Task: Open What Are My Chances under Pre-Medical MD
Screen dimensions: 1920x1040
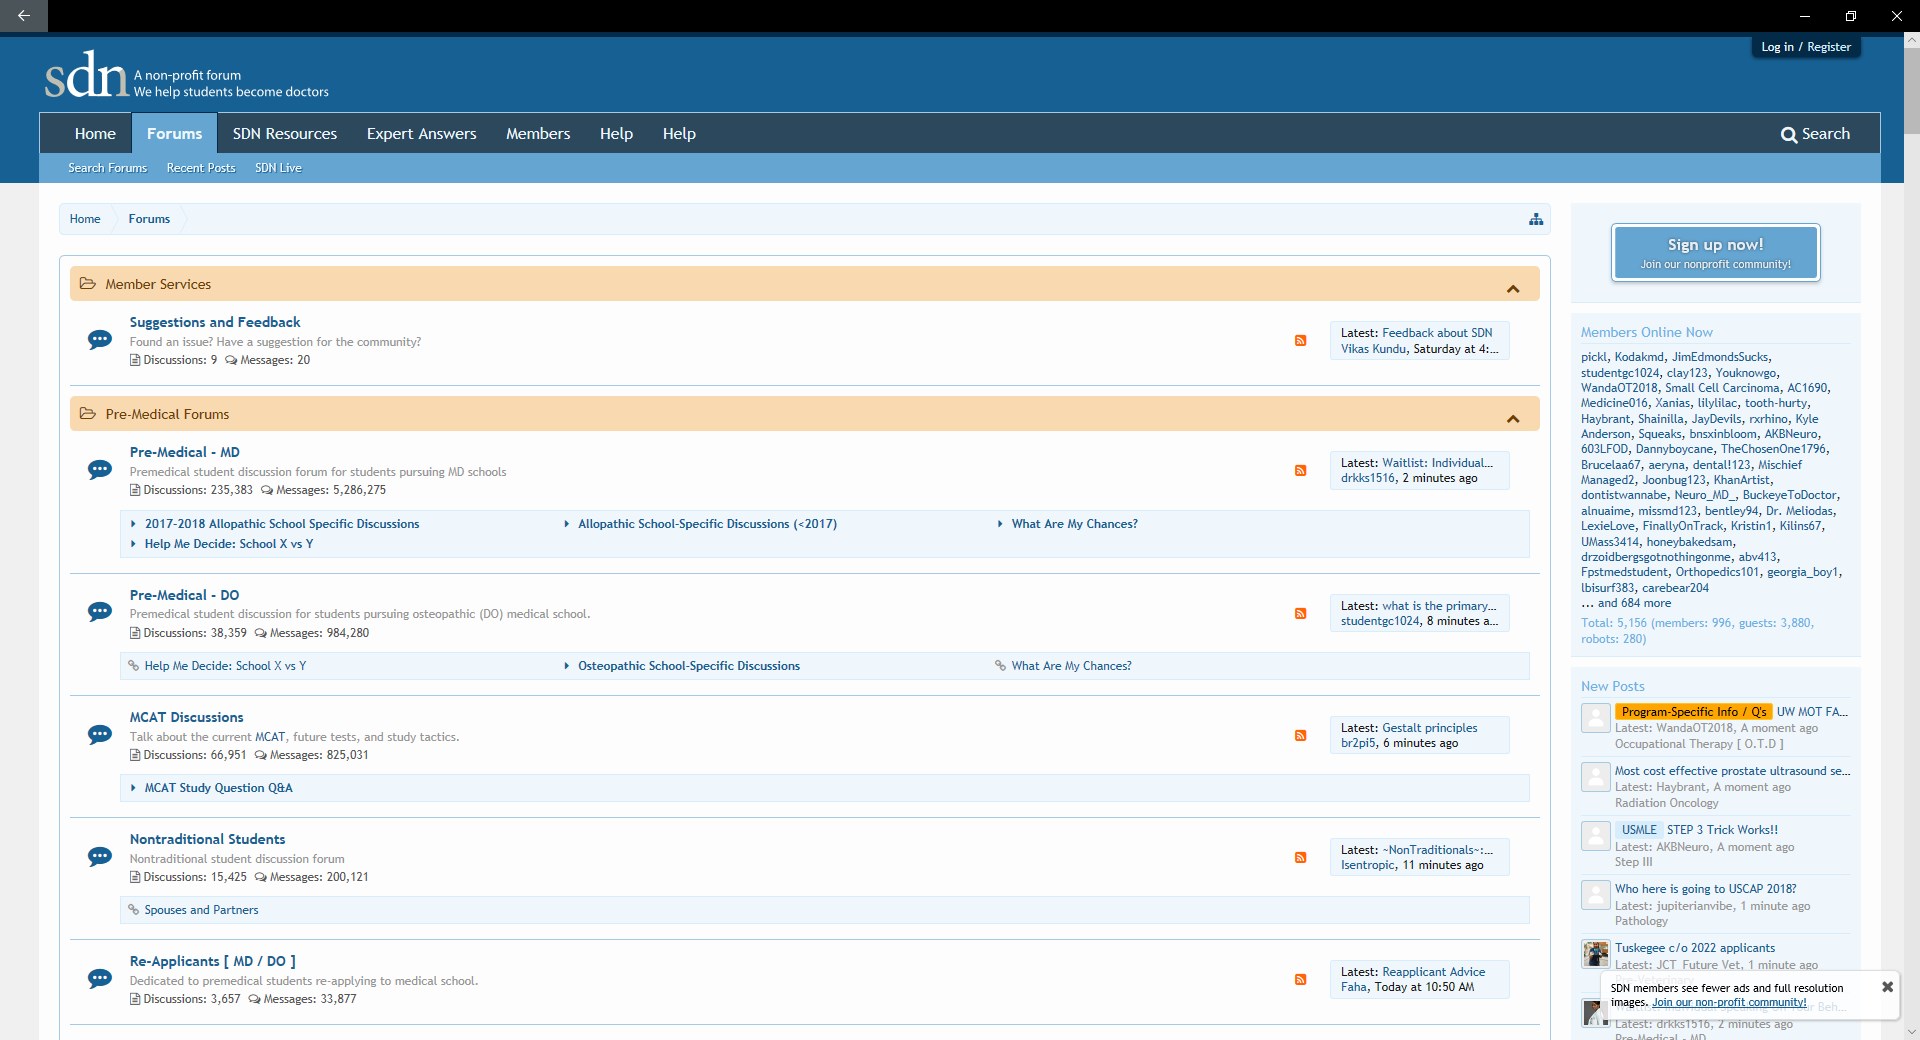Action: (x=1074, y=524)
